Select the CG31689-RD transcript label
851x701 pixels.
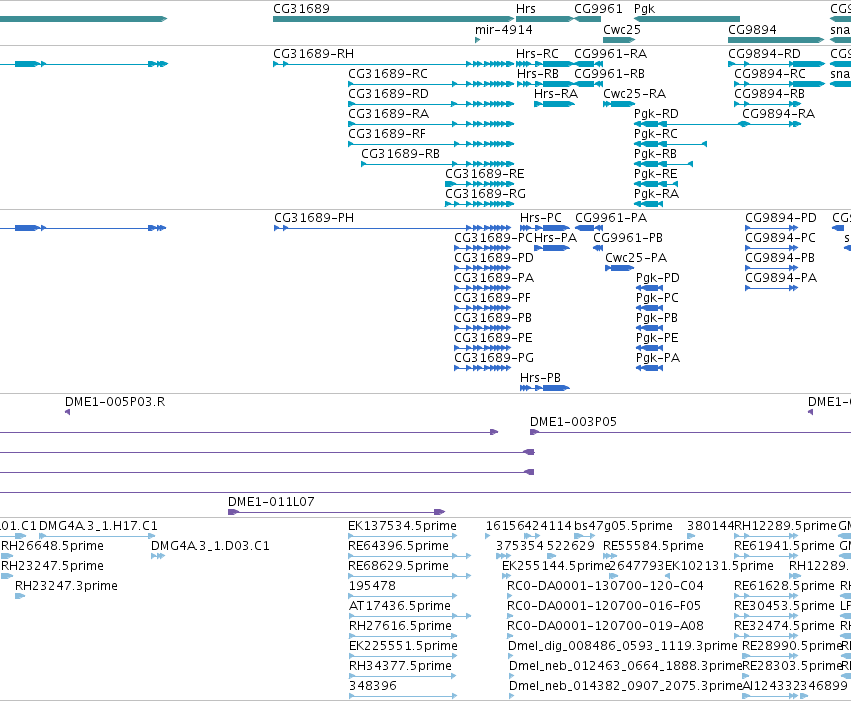pos(388,94)
